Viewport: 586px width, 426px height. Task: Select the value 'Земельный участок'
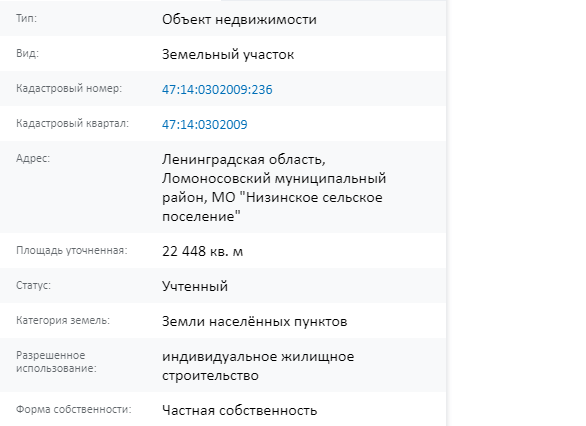tap(228, 55)
